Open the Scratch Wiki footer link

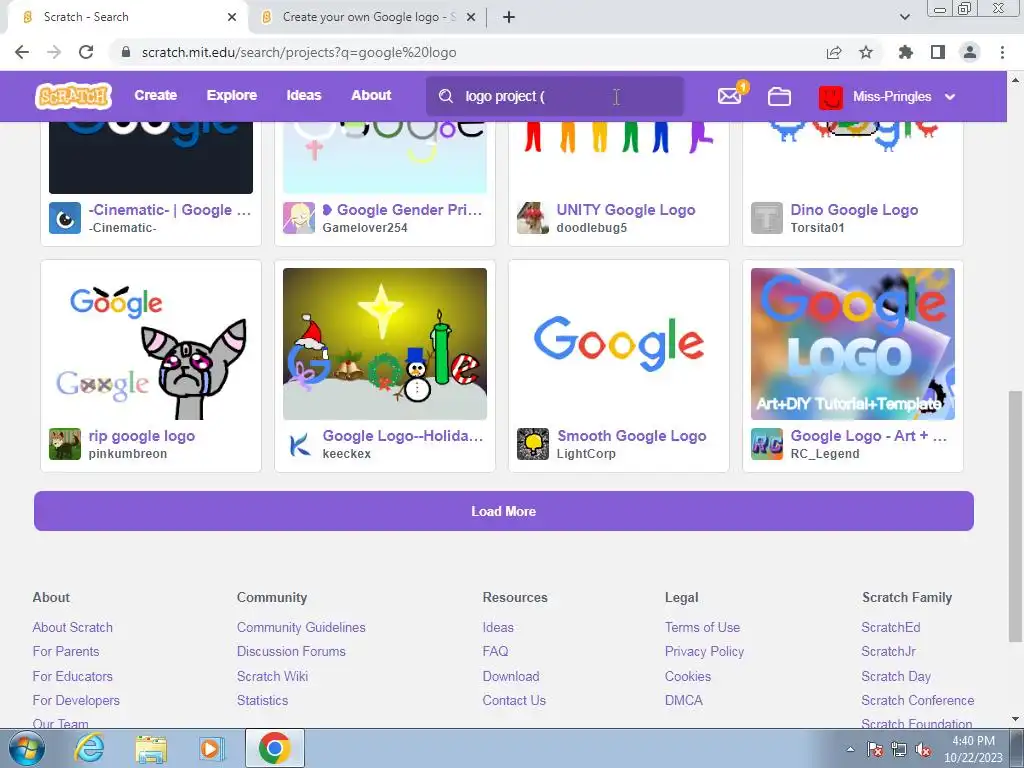pos(272,676)
